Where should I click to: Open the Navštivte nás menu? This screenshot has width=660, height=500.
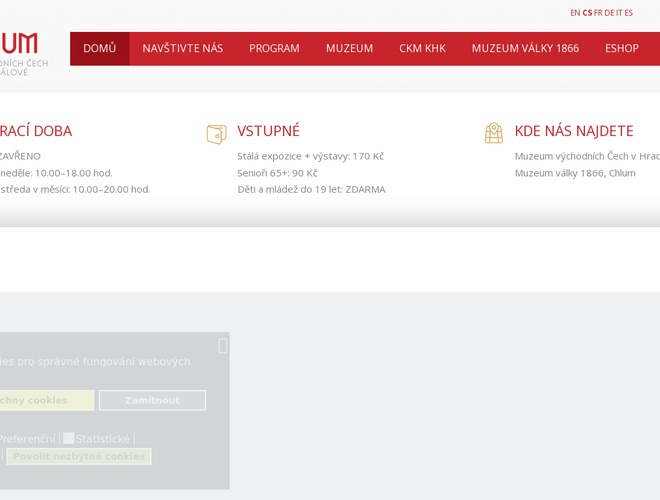[183, 48]
